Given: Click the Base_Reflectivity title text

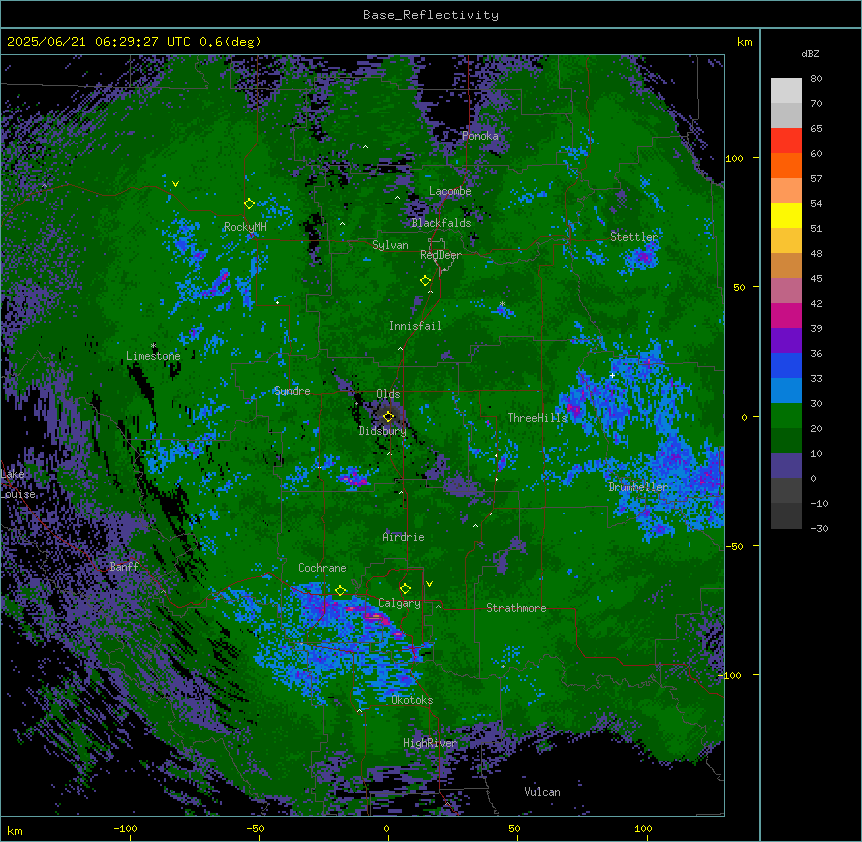Looking at the screenshot, I should tap(431, 15).
